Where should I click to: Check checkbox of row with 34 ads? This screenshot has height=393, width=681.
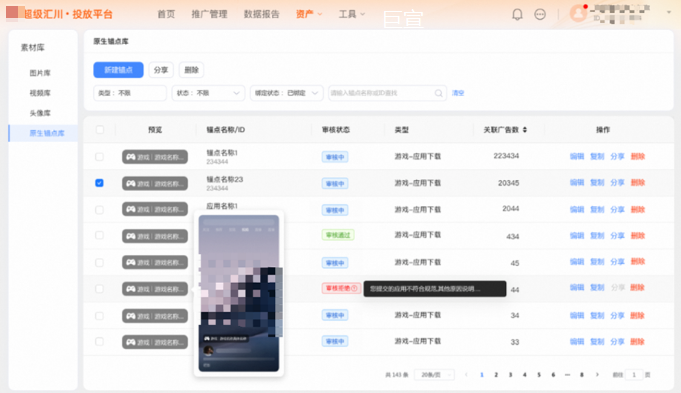[x=99, y=316]
